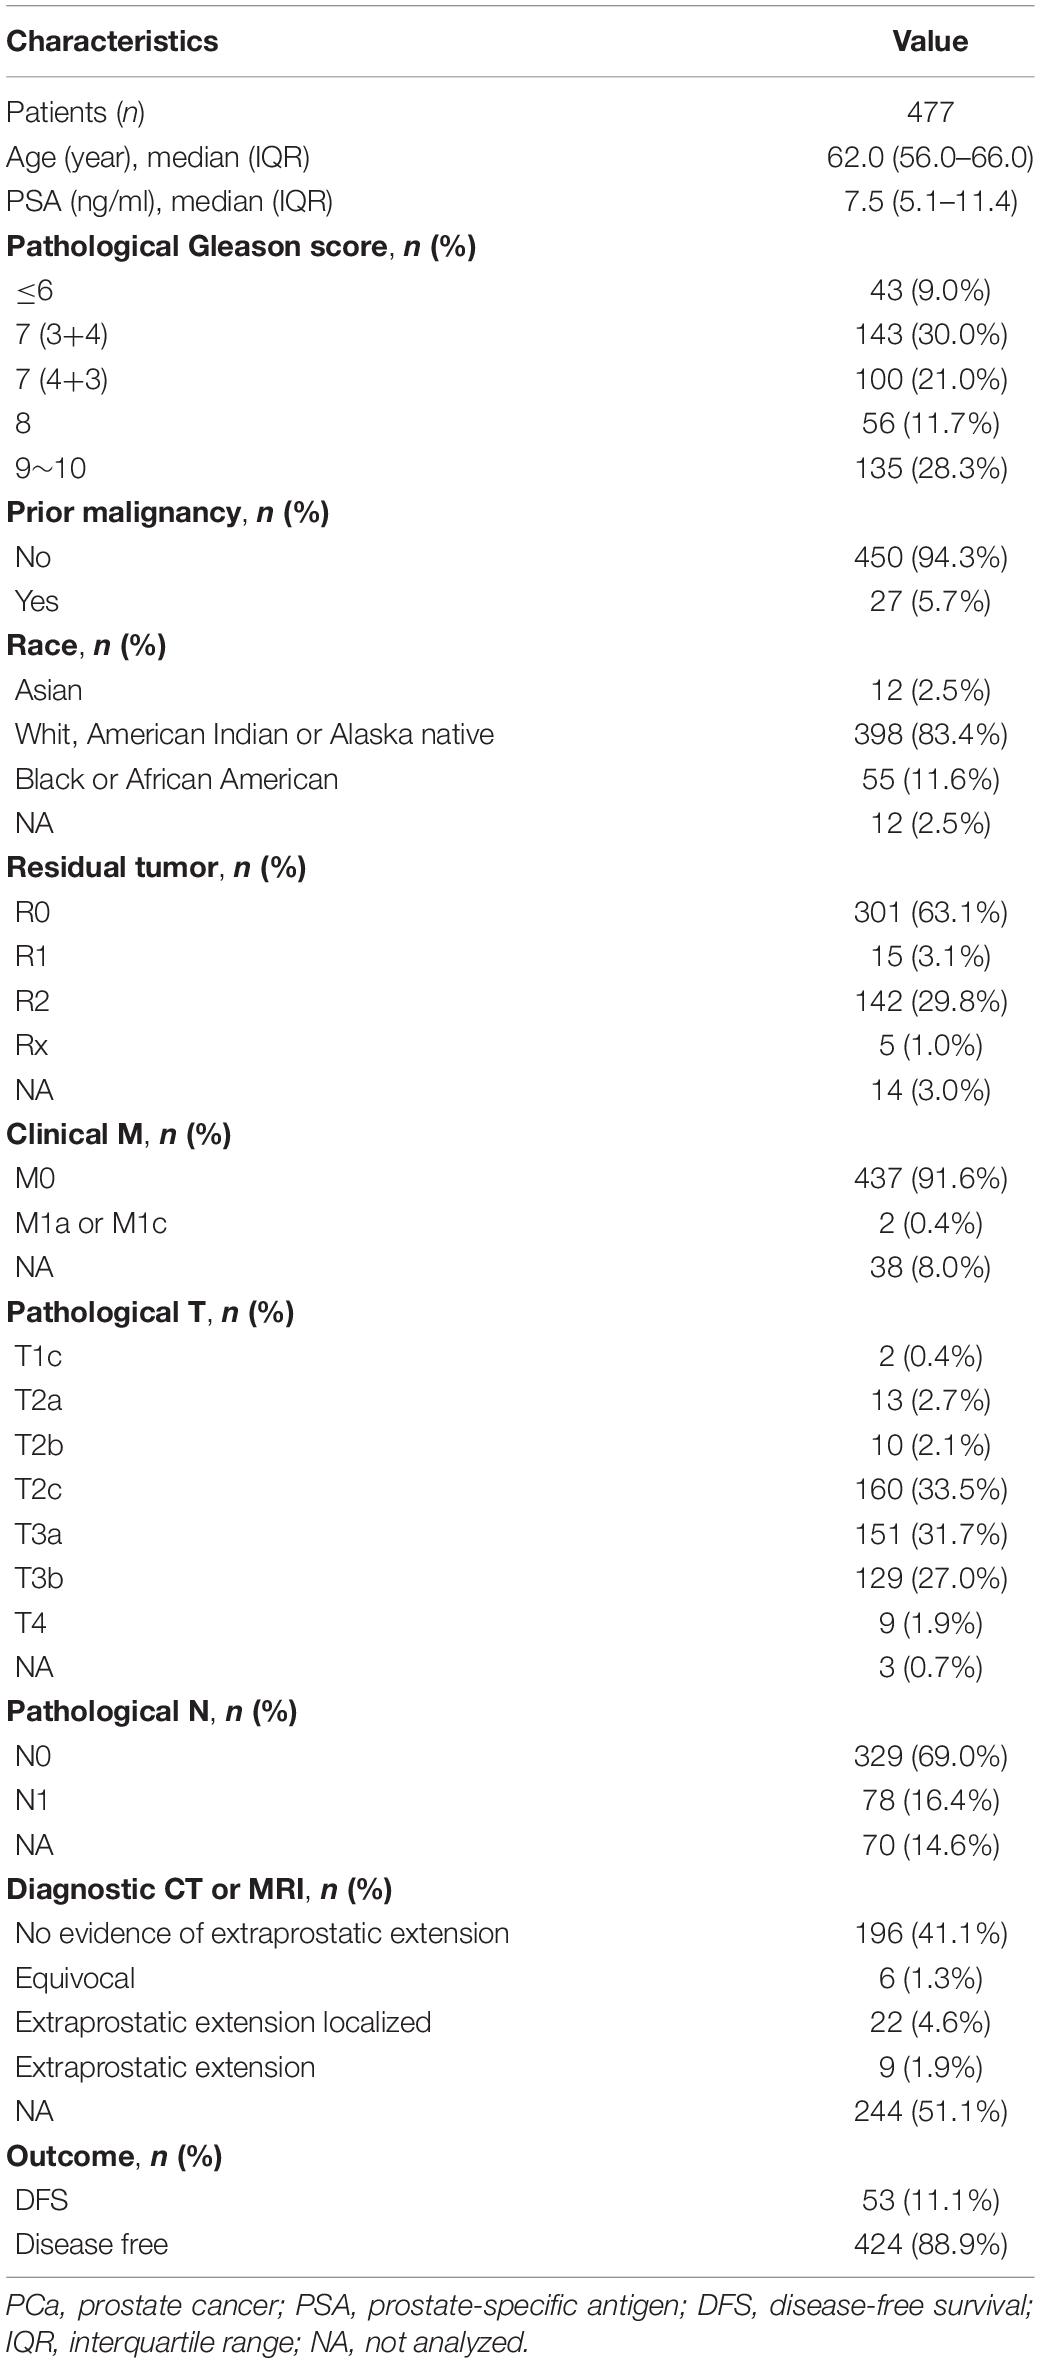Click the Pathological T section heading
This screenshot has height=2363, width=1040.
click(x=150, y=1312)
